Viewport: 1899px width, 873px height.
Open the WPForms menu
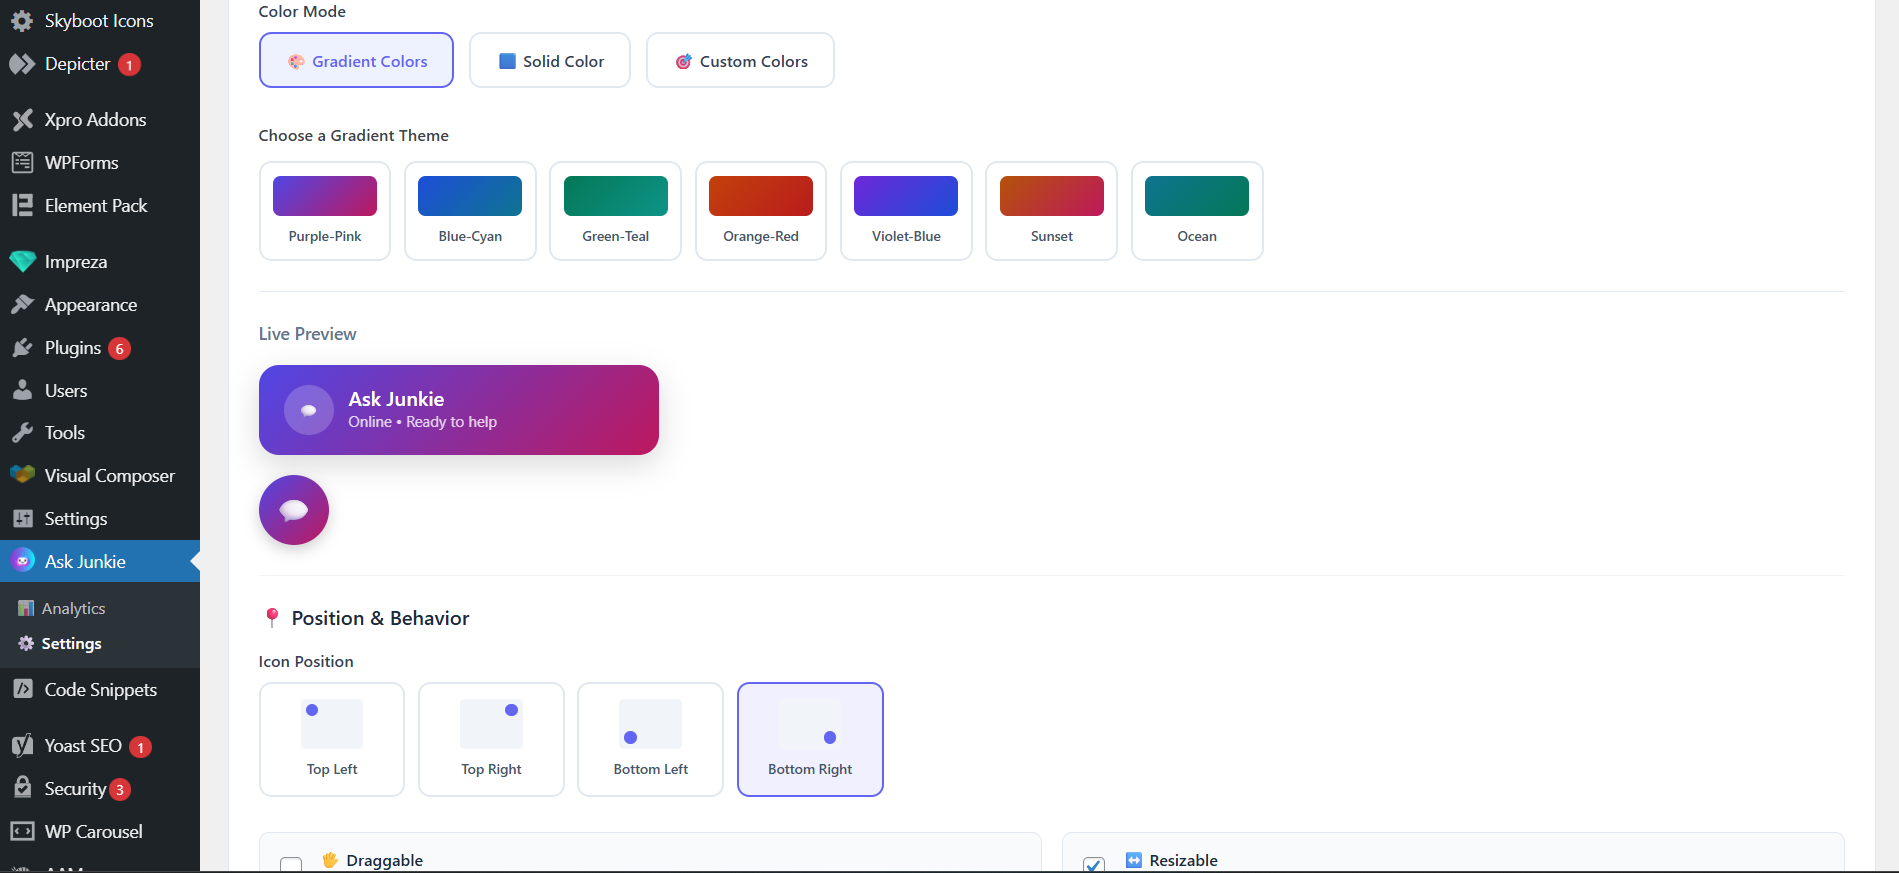(x=100, y=163)
